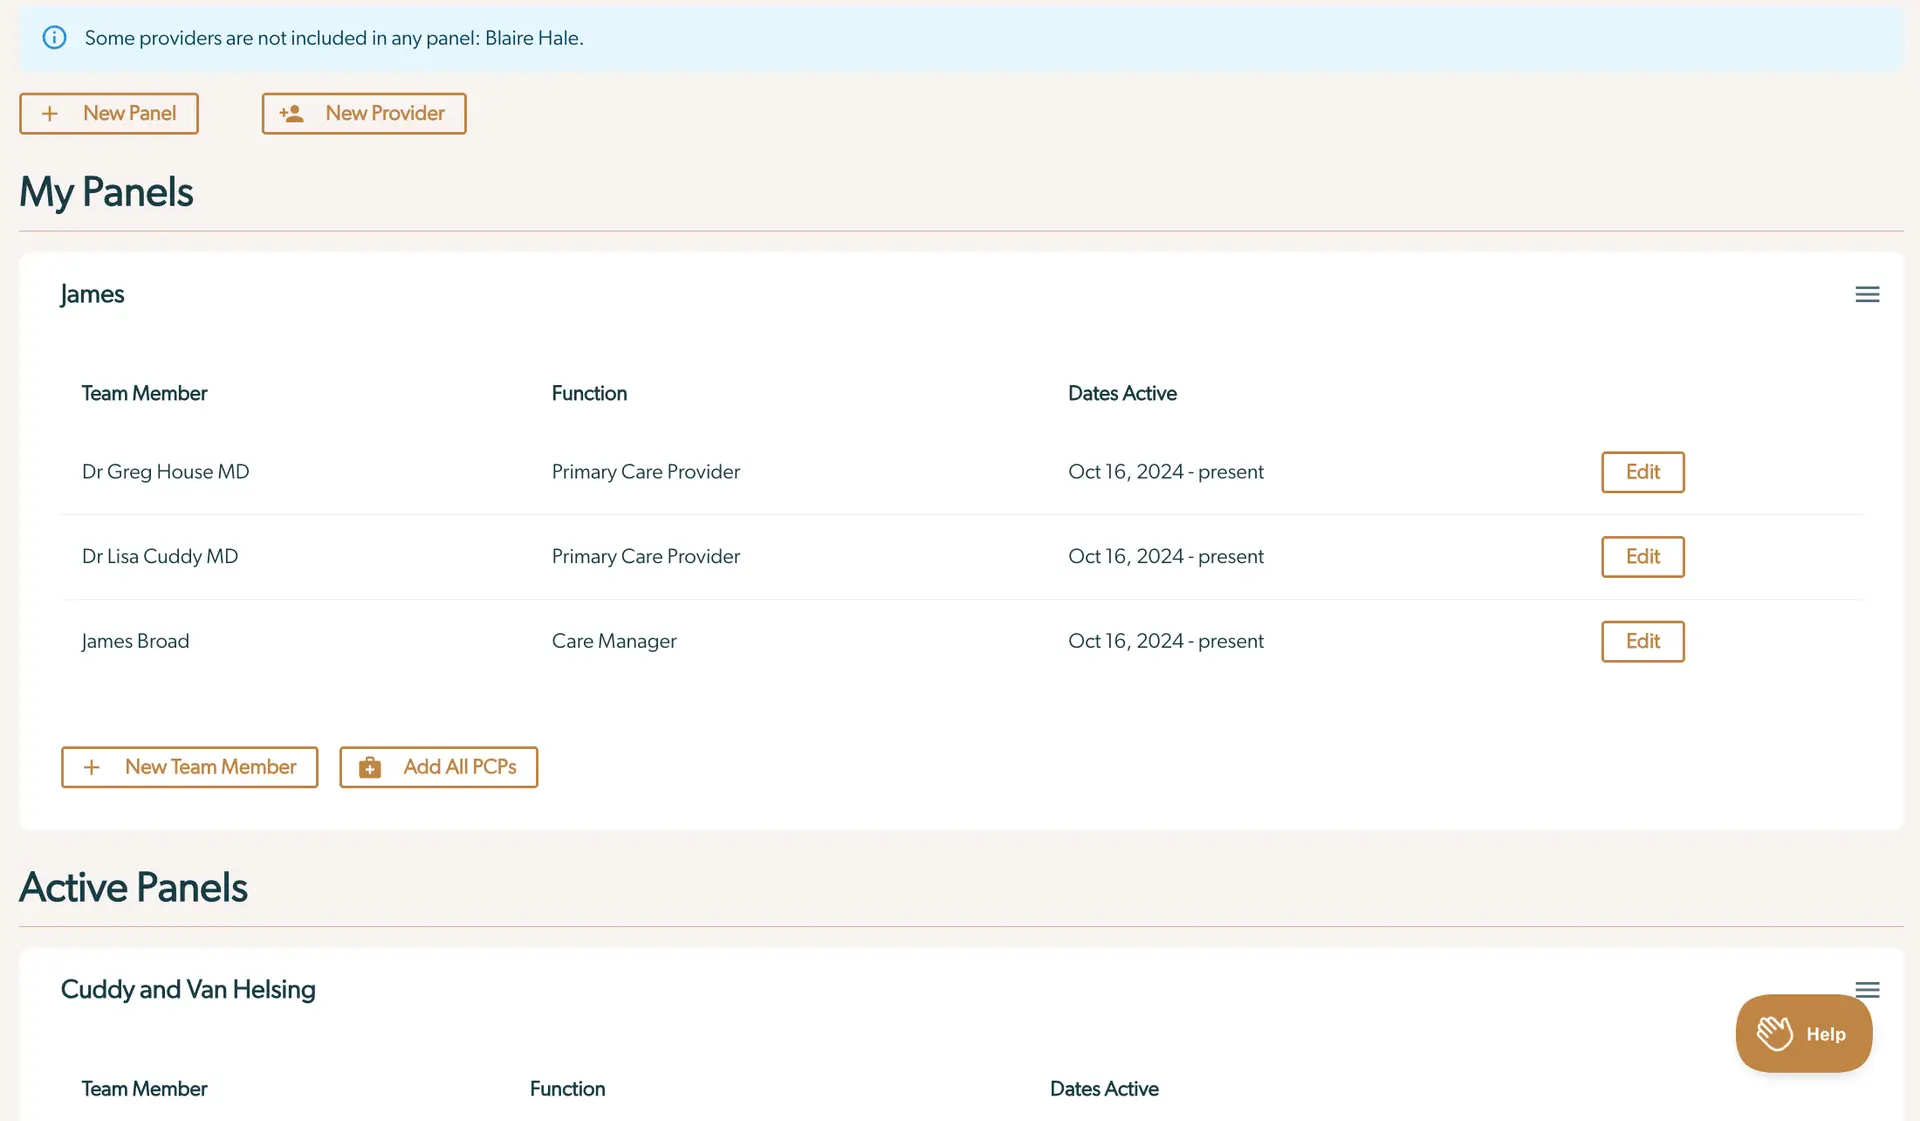Edit the James Broad entry
Image resolution: width=1920 pixels, height=1121 pixels.
(x=1642, y=641)
